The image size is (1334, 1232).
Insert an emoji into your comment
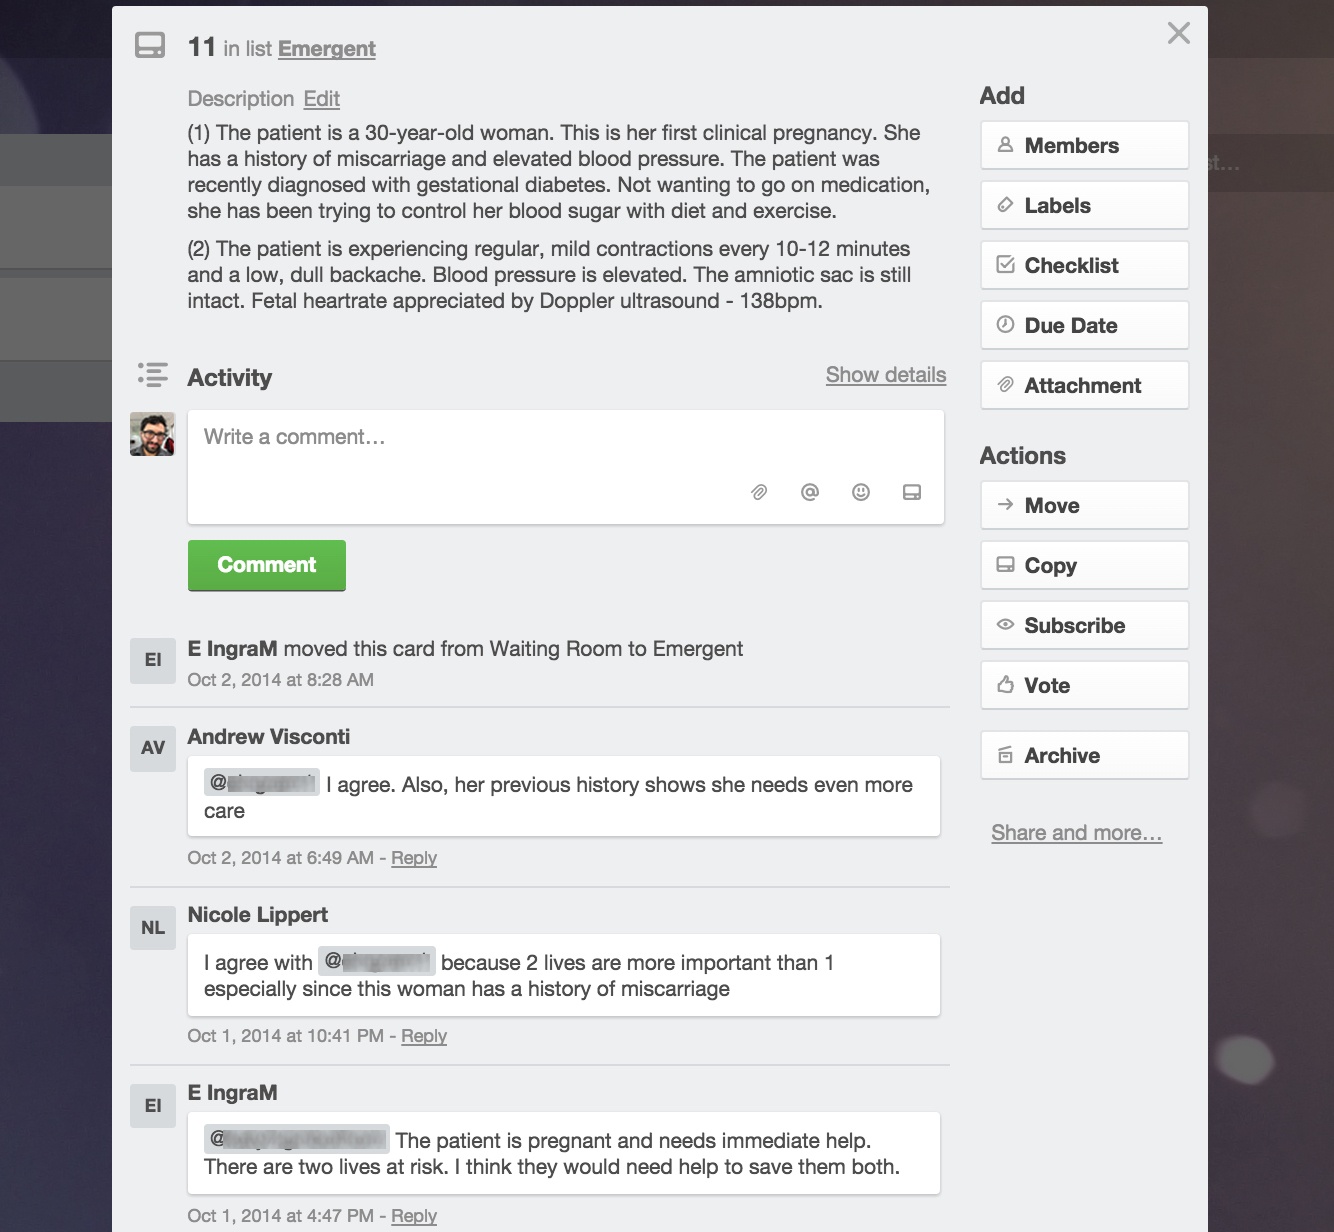(861, 492)
